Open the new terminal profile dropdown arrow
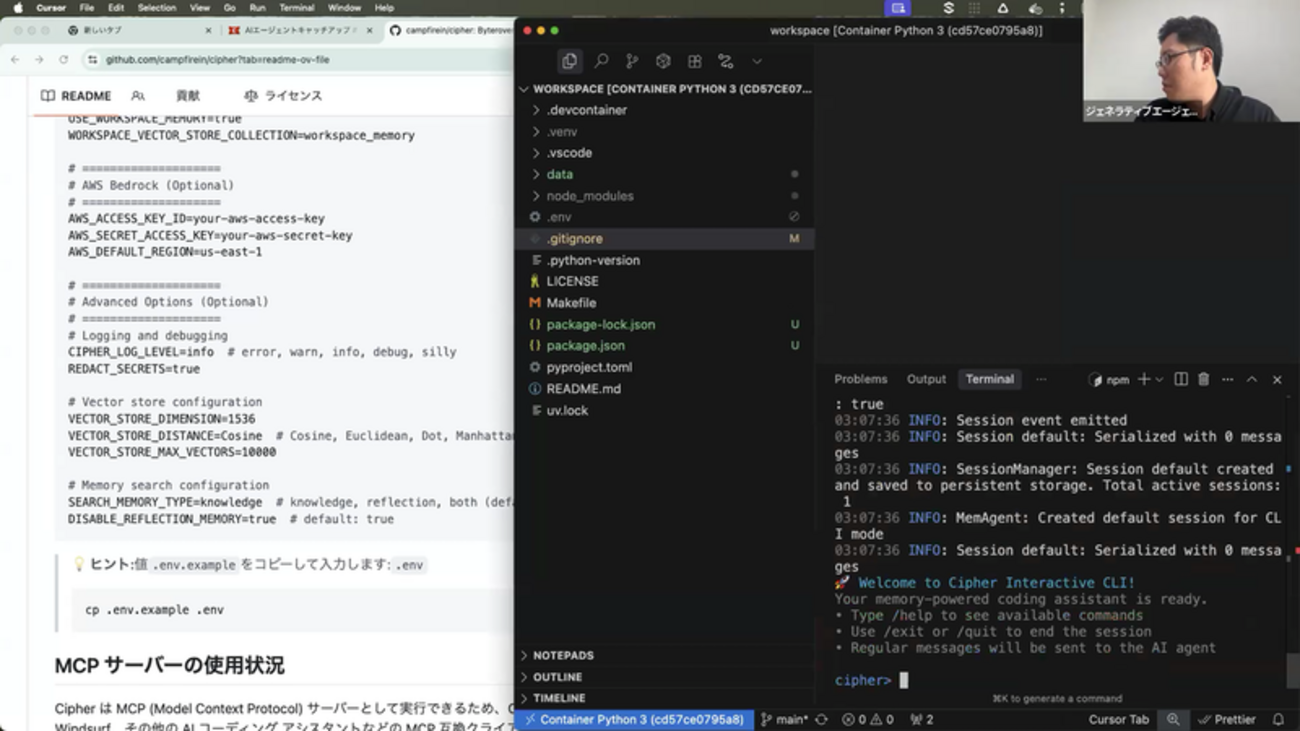 click(1160, 380)
